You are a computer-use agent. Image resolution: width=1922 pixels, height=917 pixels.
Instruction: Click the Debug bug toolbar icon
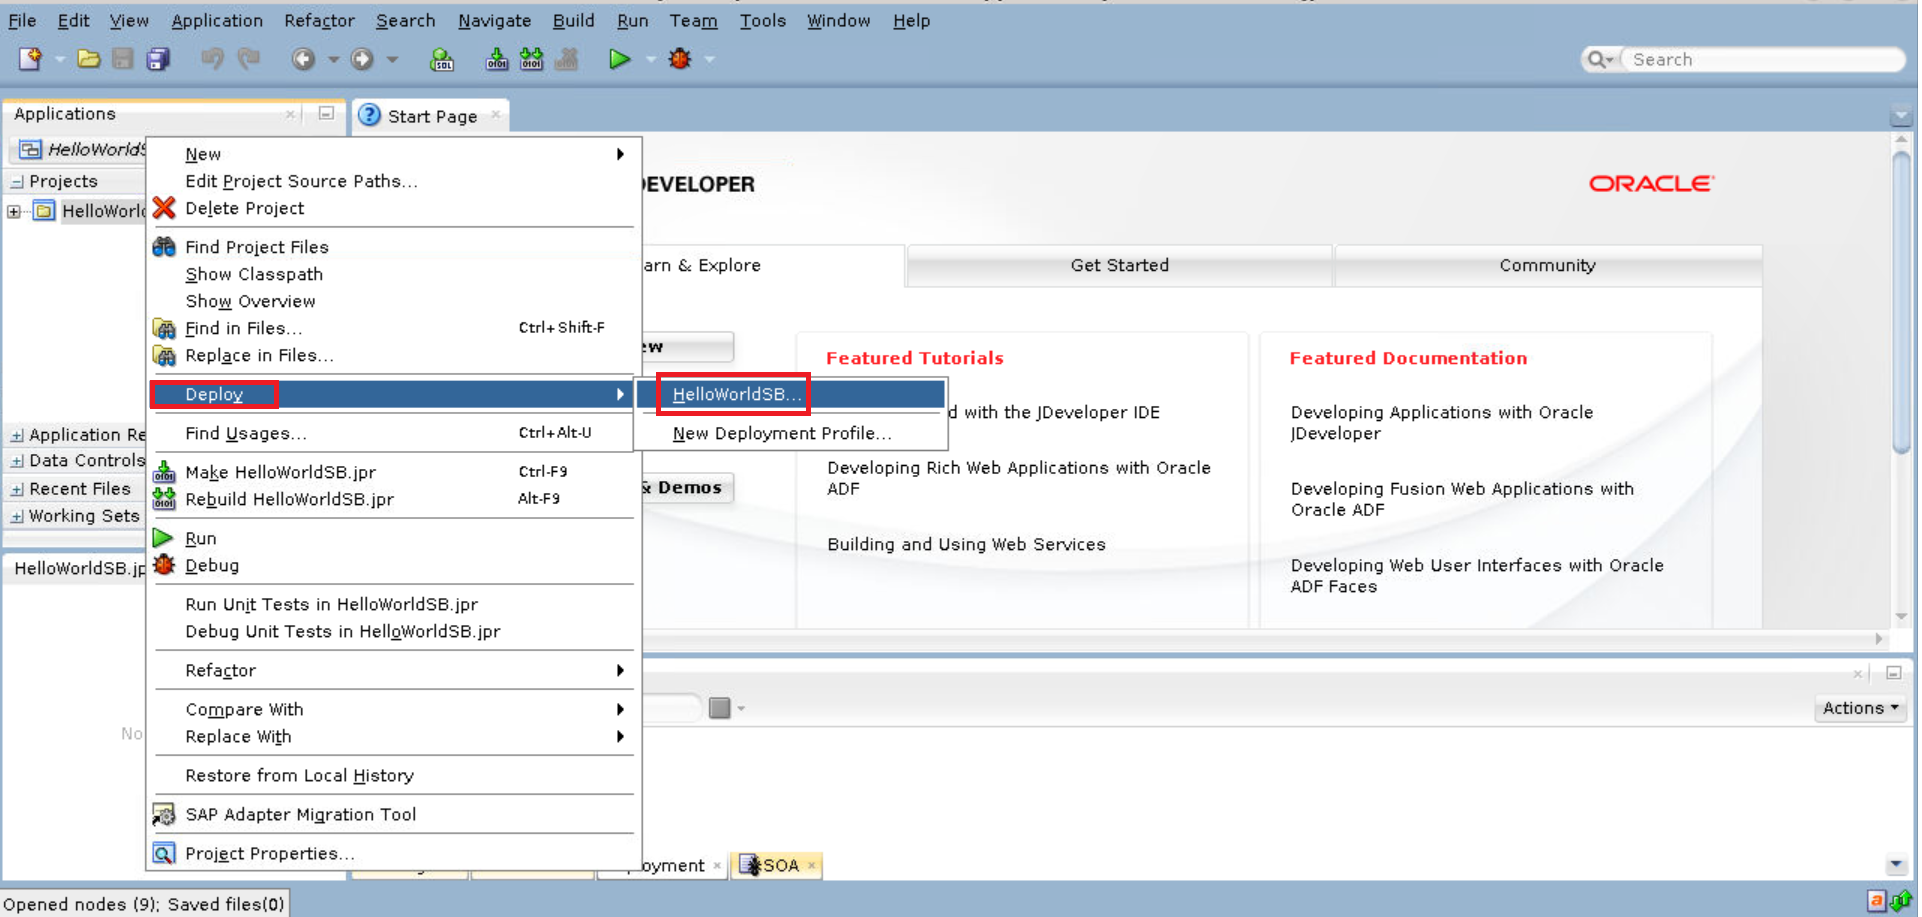[680, 59]
